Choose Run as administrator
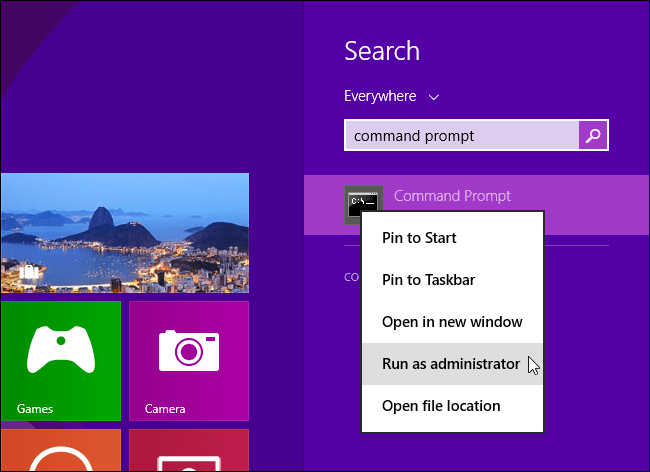650x472 pixels. pos(450,364)
